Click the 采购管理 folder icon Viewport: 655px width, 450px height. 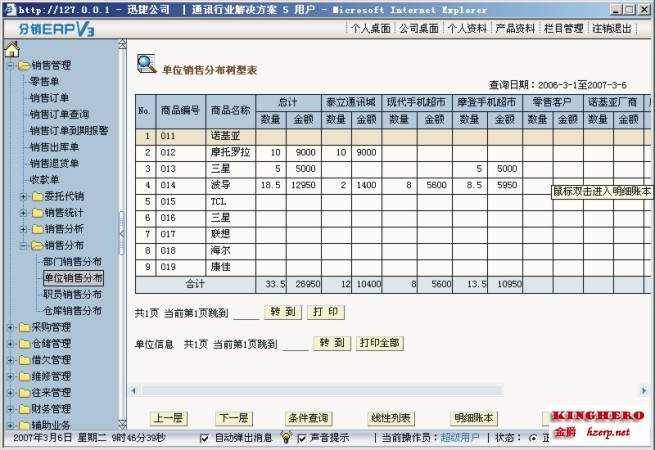[x=24, y=327]
